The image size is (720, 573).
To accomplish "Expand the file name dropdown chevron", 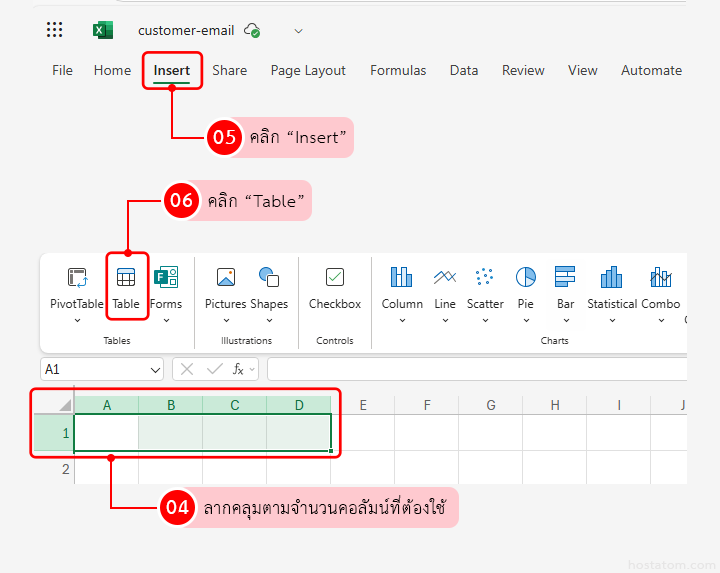I will coord(298,31).
